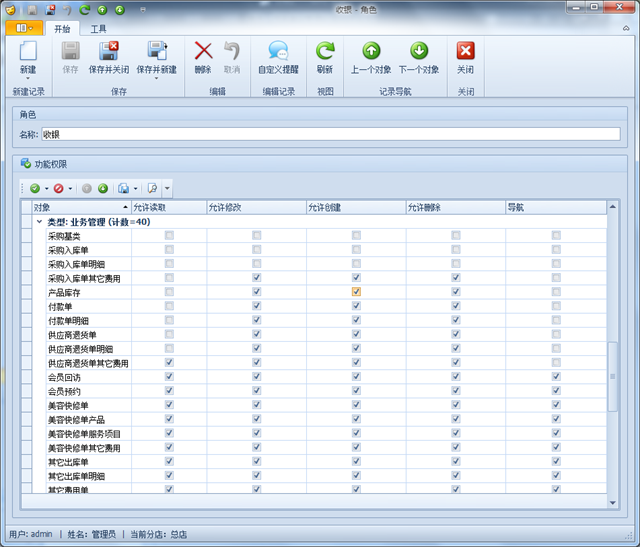Click the 允许删除 column header
The height and width of the screenshot is (547, 640).
pos(456,207)
